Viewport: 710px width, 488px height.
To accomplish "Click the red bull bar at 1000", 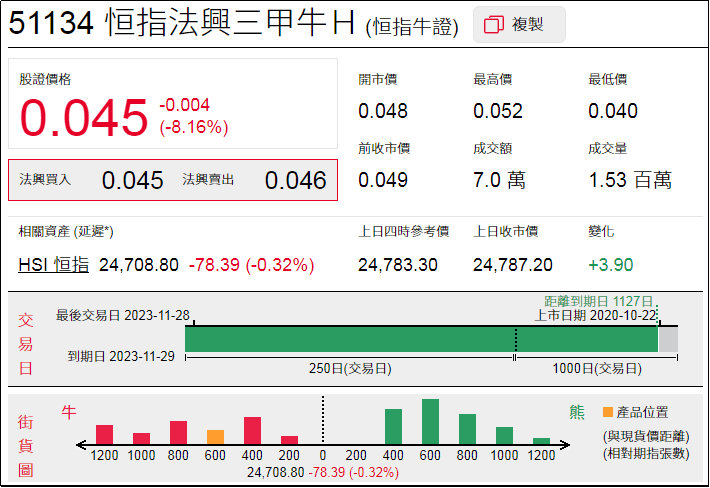I will point(141,439).
